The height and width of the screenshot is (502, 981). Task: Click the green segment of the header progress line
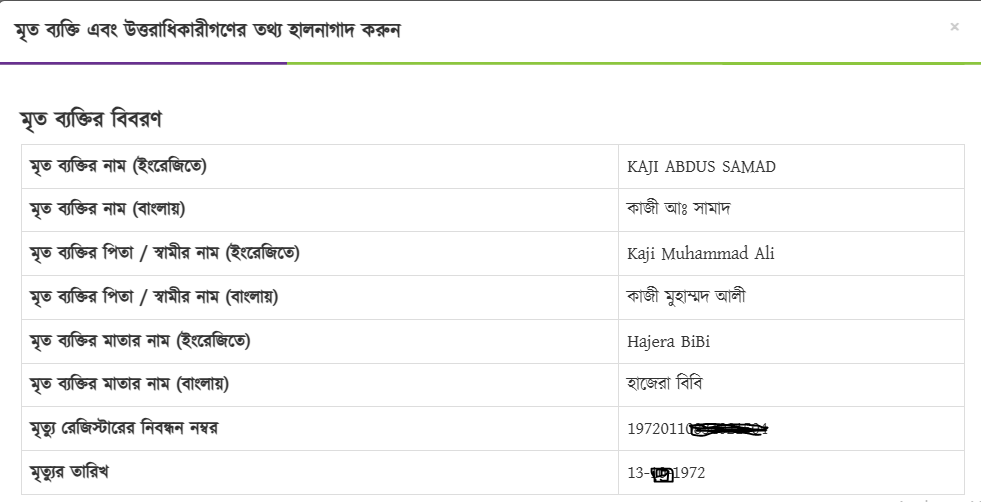tap(632, 63)
